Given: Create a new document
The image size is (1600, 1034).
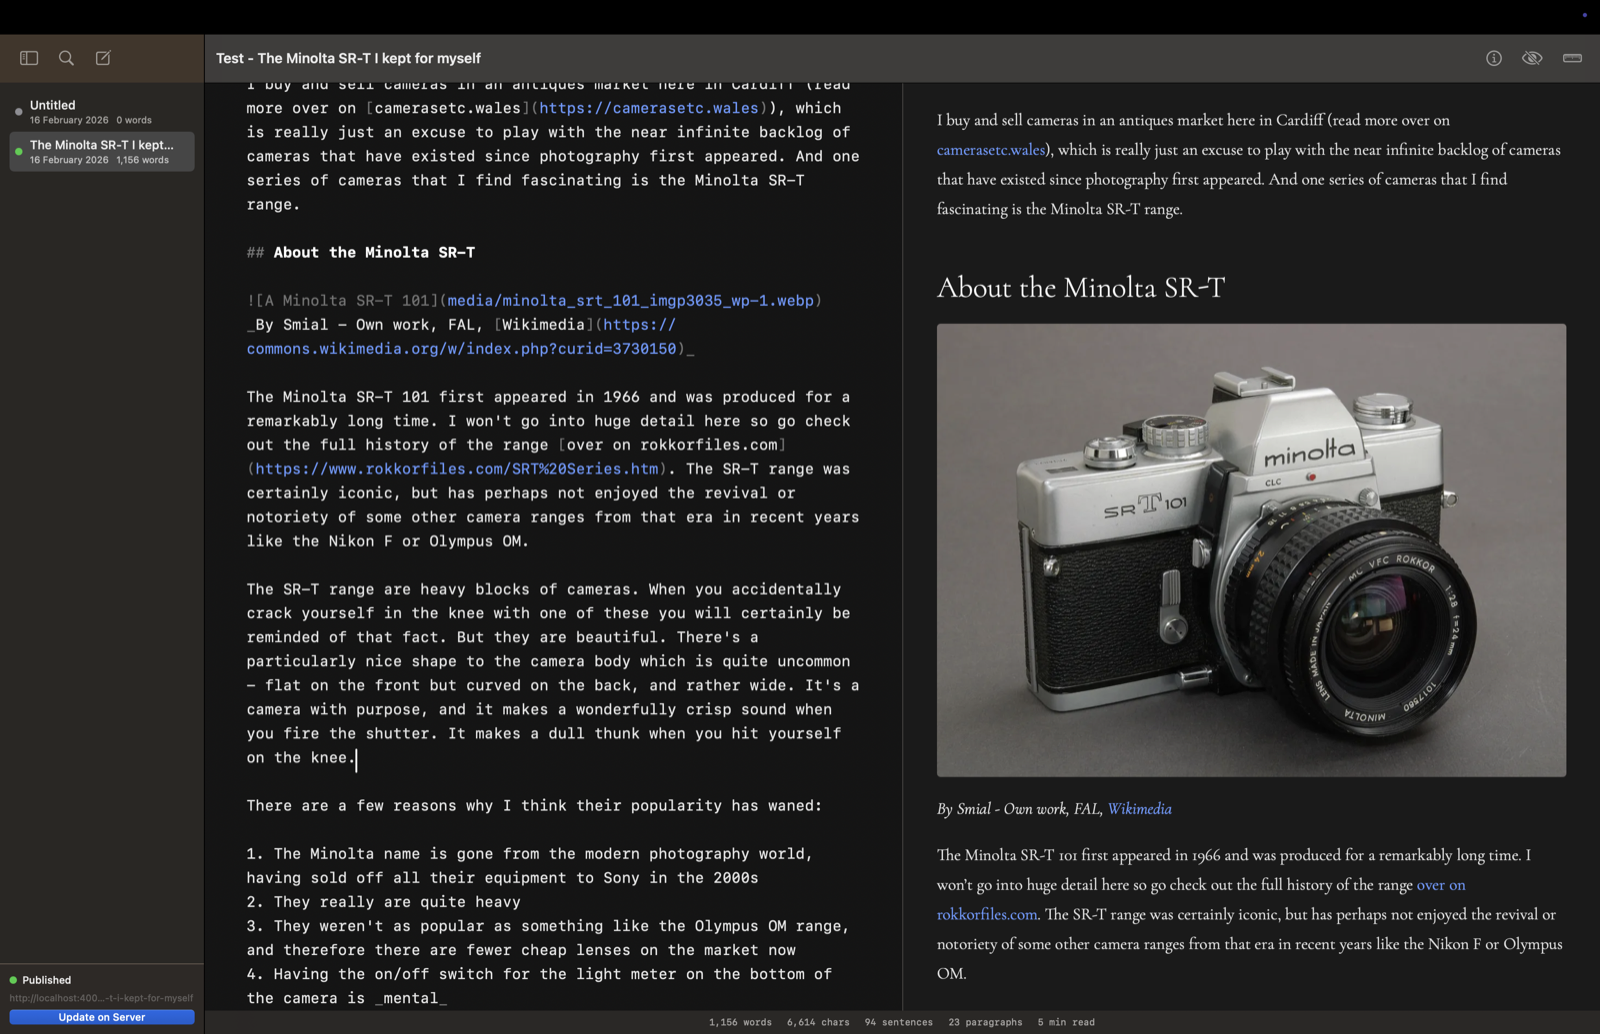Looking at the screenshot, I should [x=101, y=57].
